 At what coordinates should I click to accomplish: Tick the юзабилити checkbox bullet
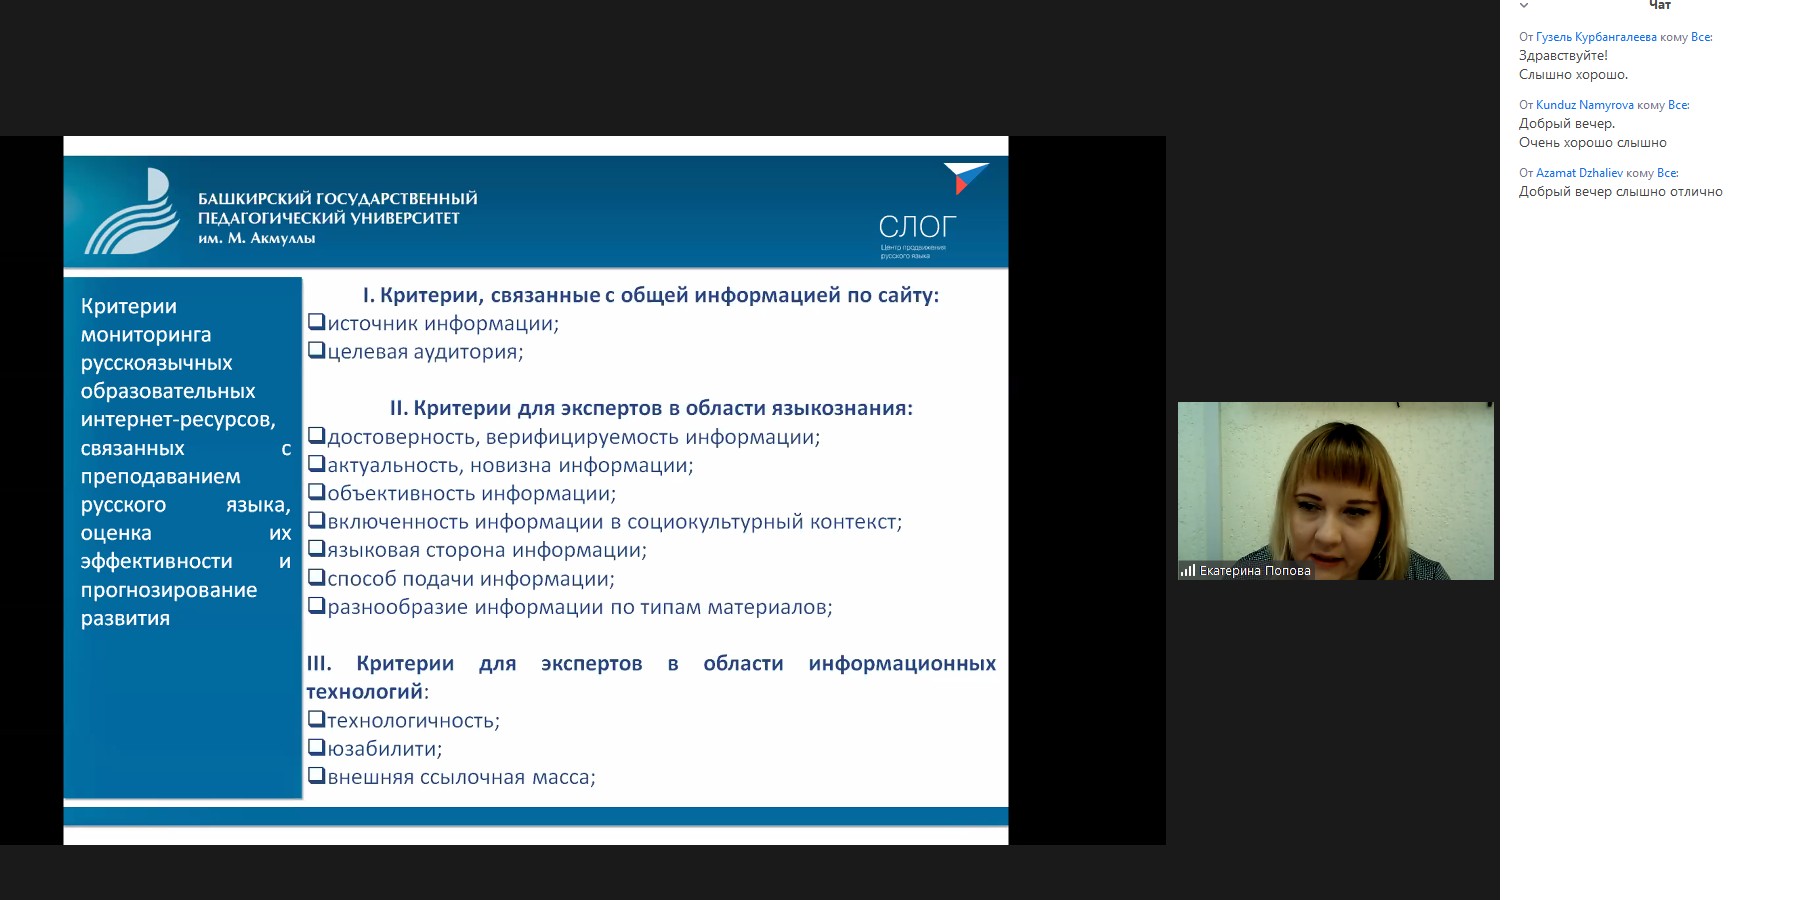click(x=316, y=747)
